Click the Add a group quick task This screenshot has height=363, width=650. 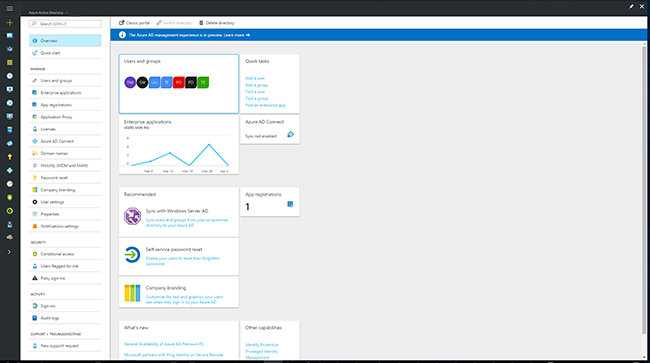click(x=257, y=85)
